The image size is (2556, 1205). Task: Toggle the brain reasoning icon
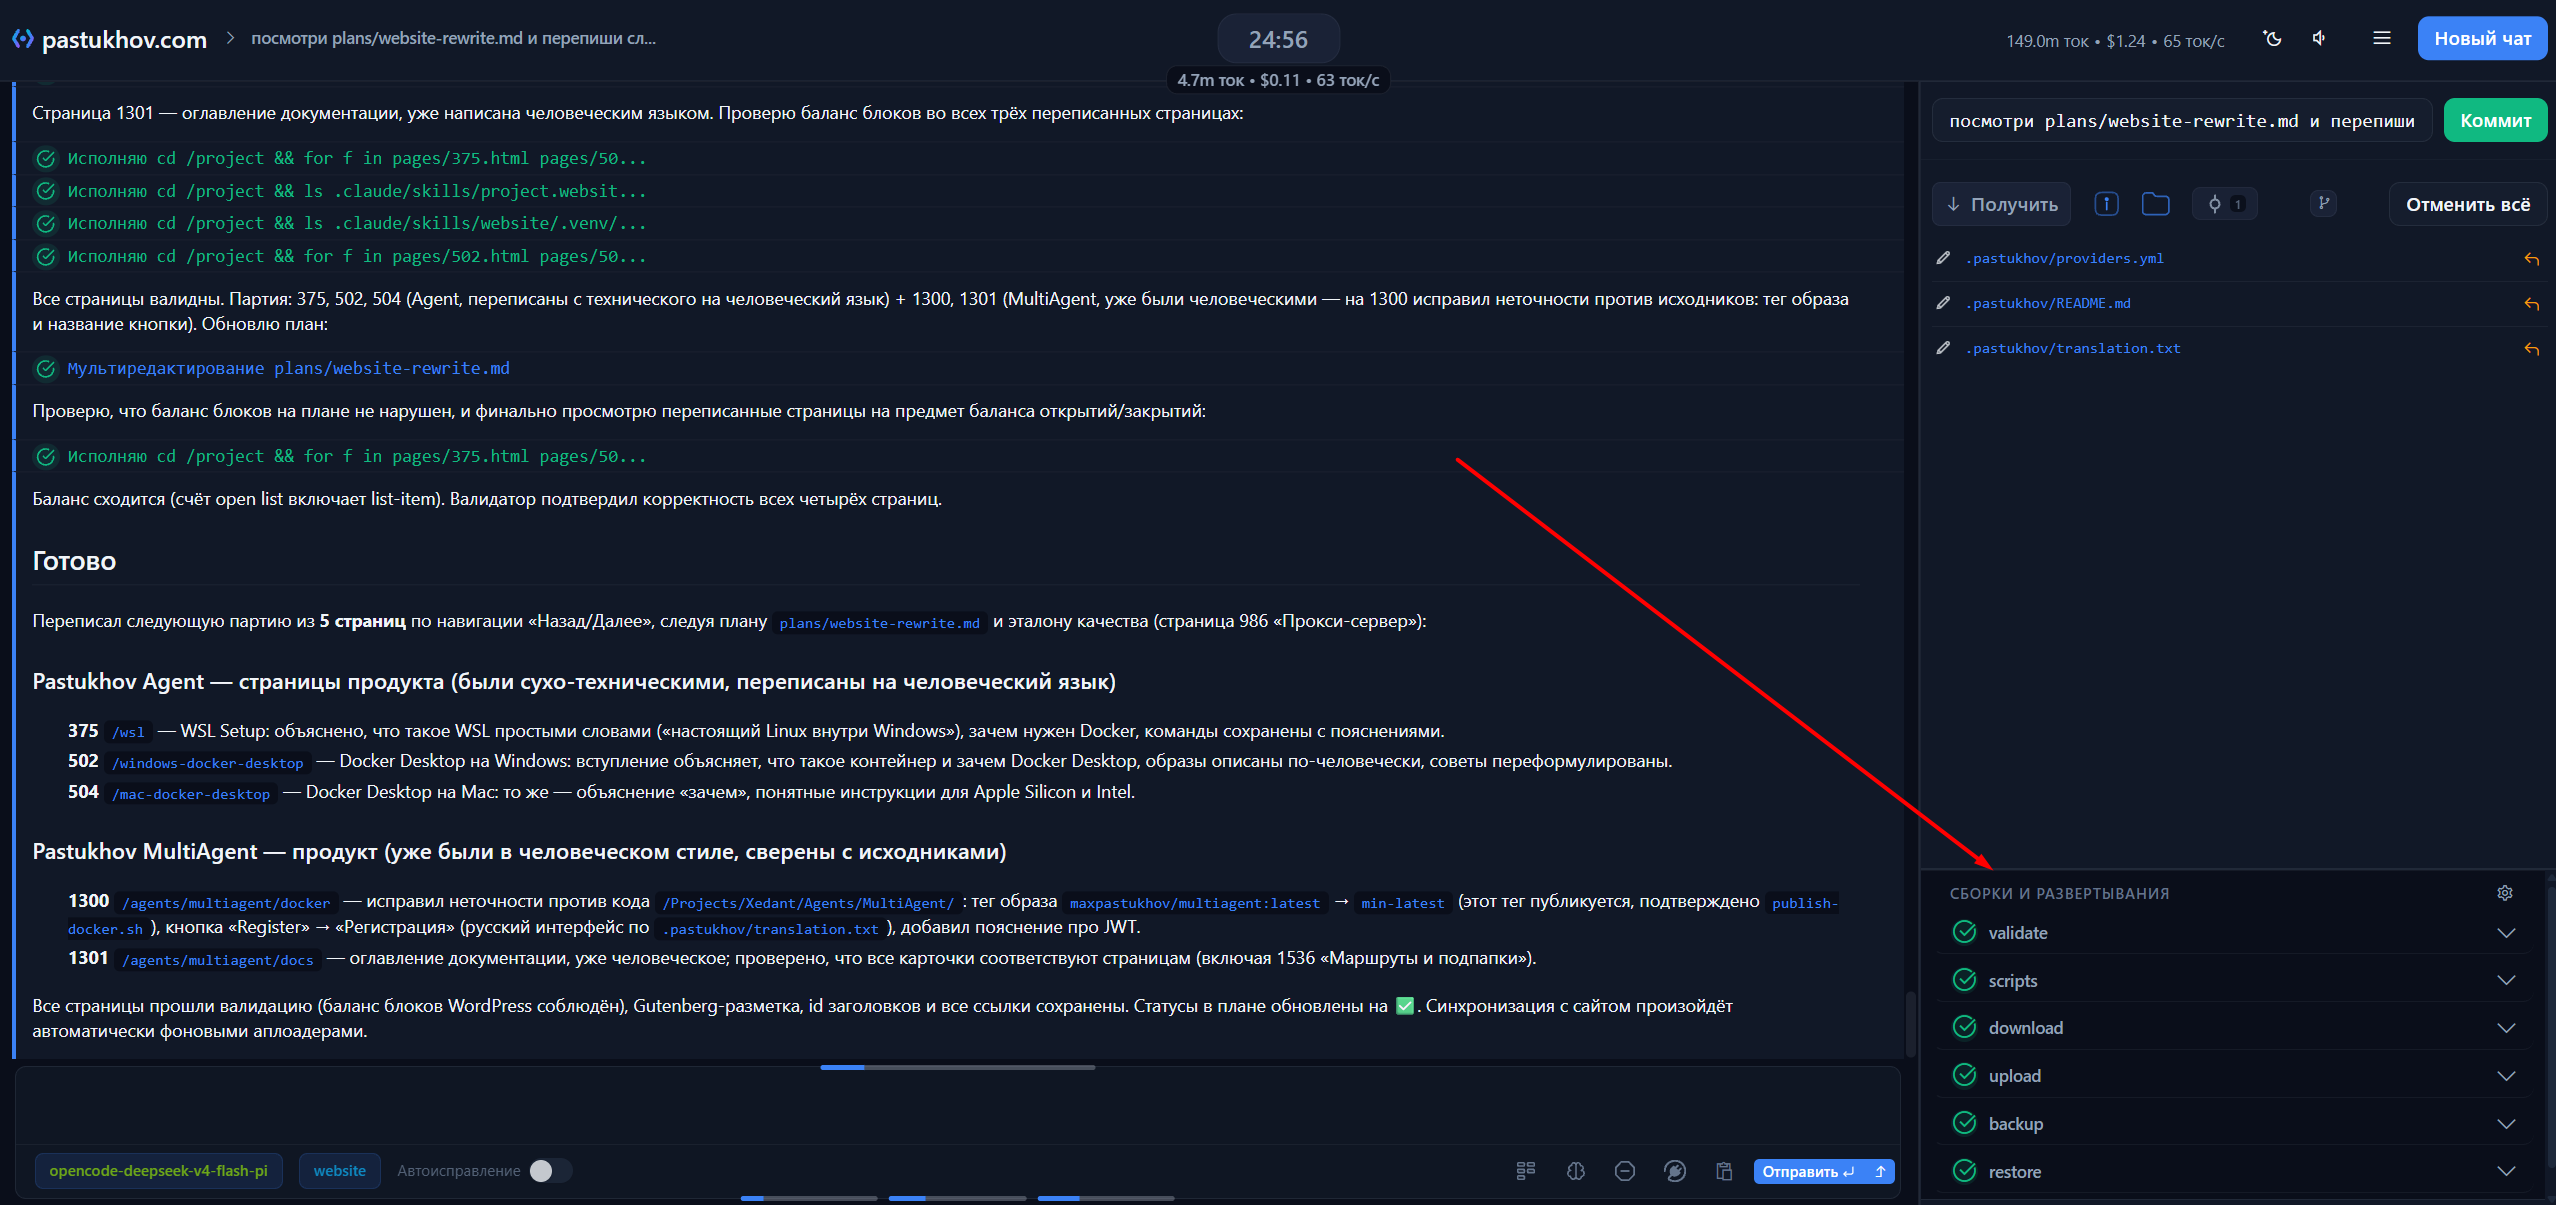[x=1576, y=1171]
